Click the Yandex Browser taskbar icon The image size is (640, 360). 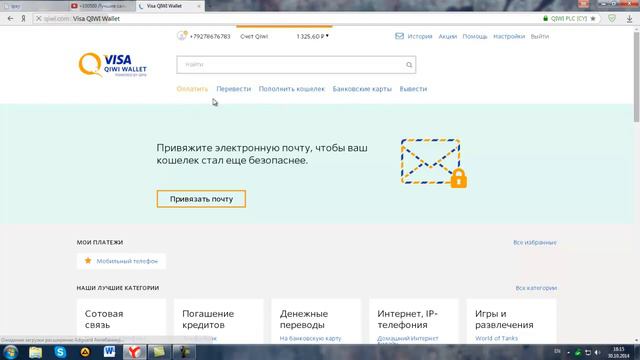click(x=134, y=352)
